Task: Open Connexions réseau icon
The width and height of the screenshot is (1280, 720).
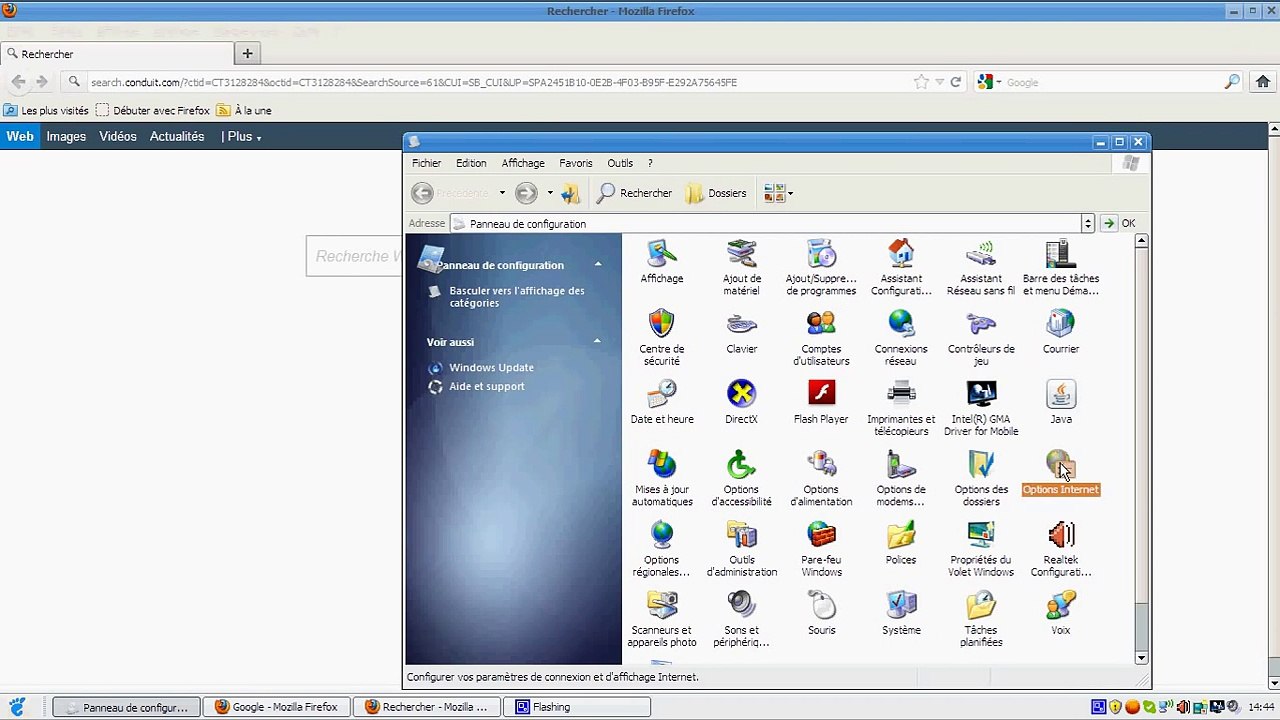Action: [x=901, y=337]
